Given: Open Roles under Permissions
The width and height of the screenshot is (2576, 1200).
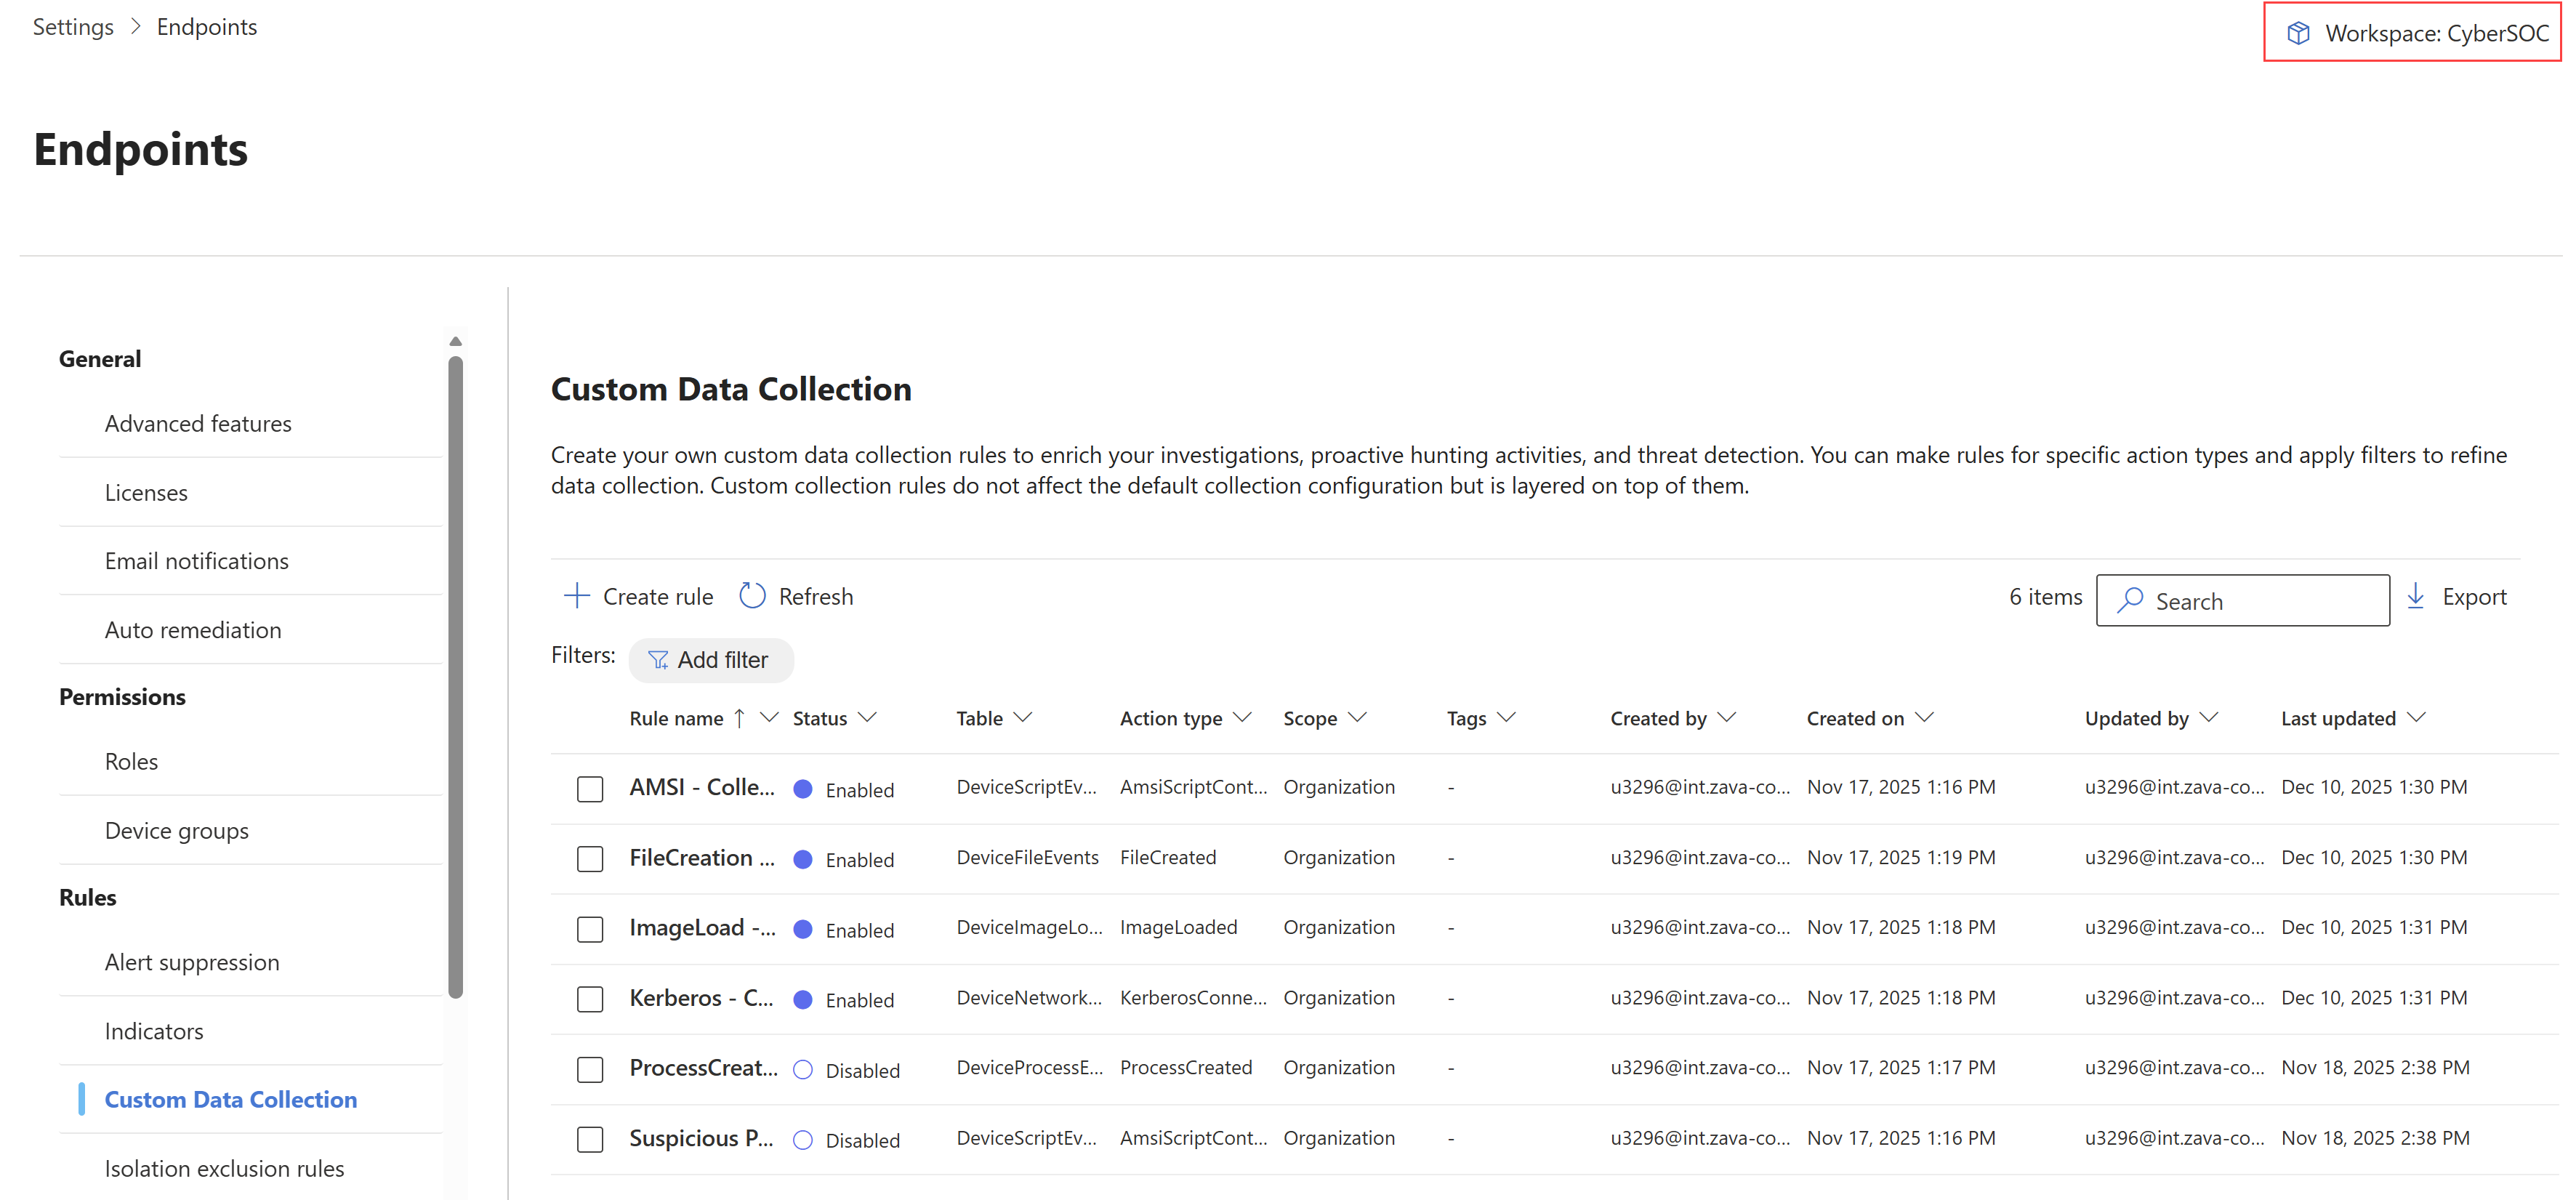Looking at the screenshot, I should (x=131, y=761).
